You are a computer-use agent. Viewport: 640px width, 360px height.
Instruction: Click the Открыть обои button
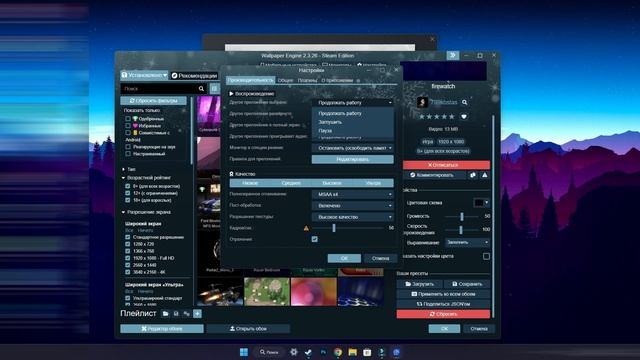pos(248,329)
